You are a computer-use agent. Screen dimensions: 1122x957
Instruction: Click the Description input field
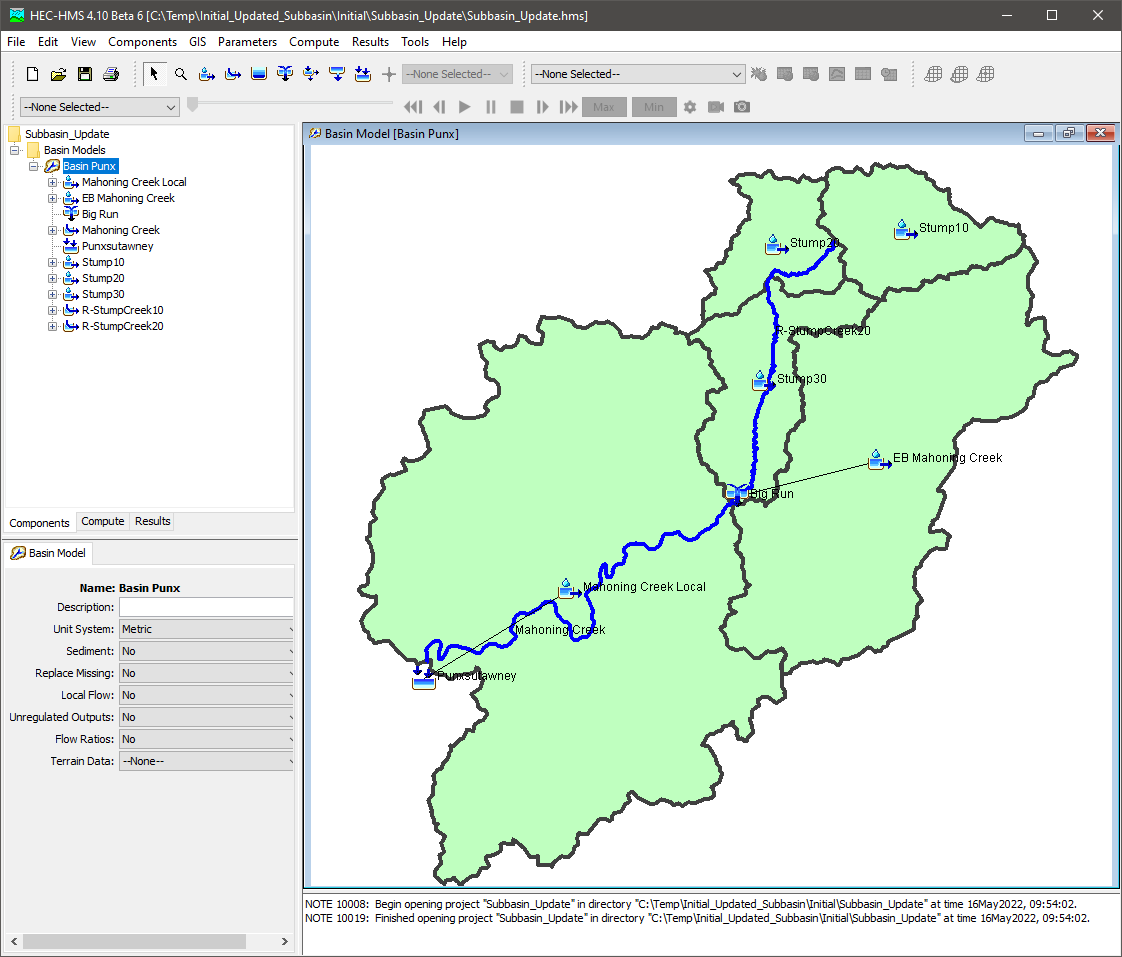pos(206,607)
